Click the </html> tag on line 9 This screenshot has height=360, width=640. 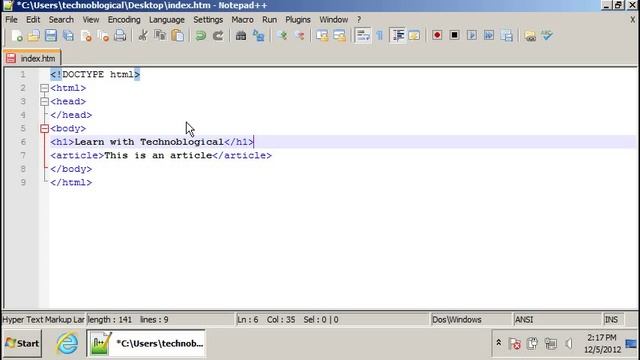[x=71, y=182]
